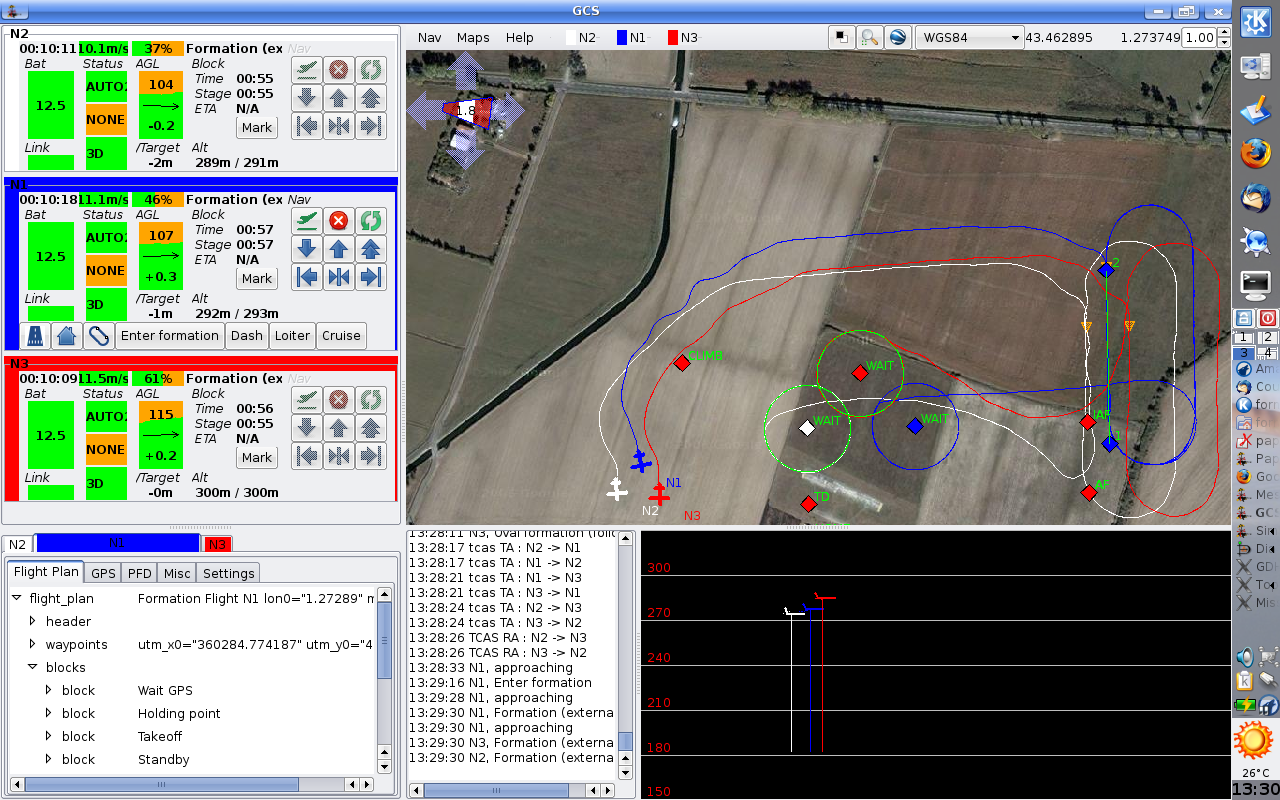This screenshot has height=800, width=1280.
Task: Raise N1 altitude with the single up arrow
Action: [x=339, y=249]
